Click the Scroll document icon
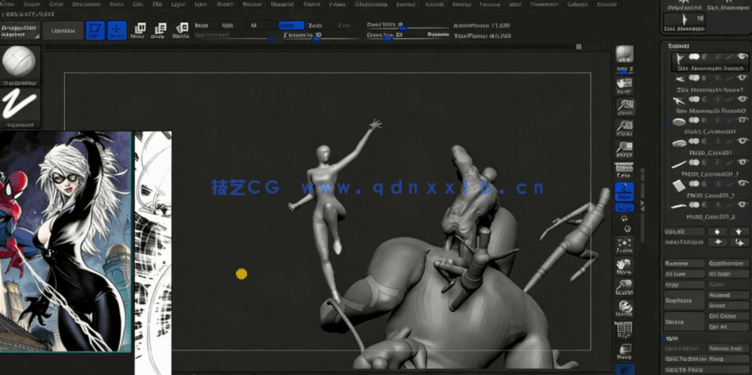 click(624, 86)
